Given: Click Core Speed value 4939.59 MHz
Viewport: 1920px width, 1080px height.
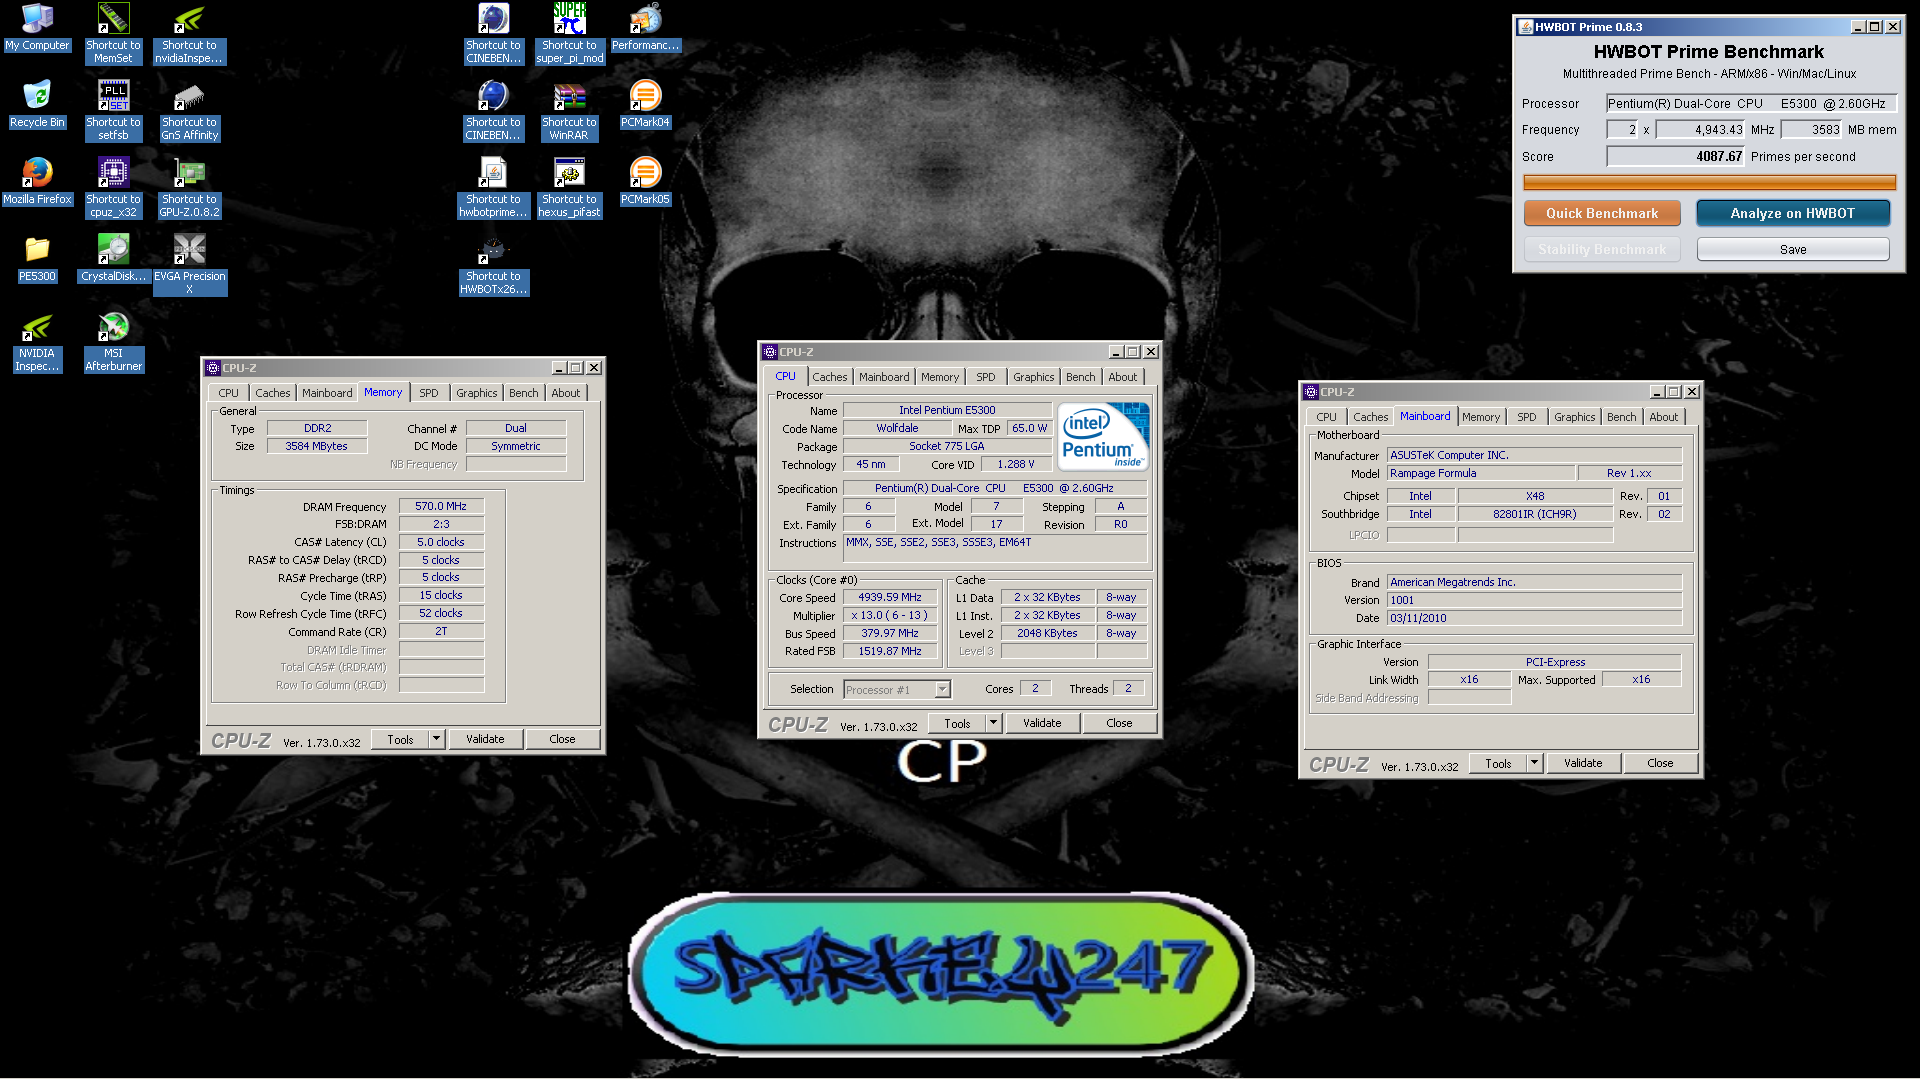Looking at the screenshot, I should (890, 597).
